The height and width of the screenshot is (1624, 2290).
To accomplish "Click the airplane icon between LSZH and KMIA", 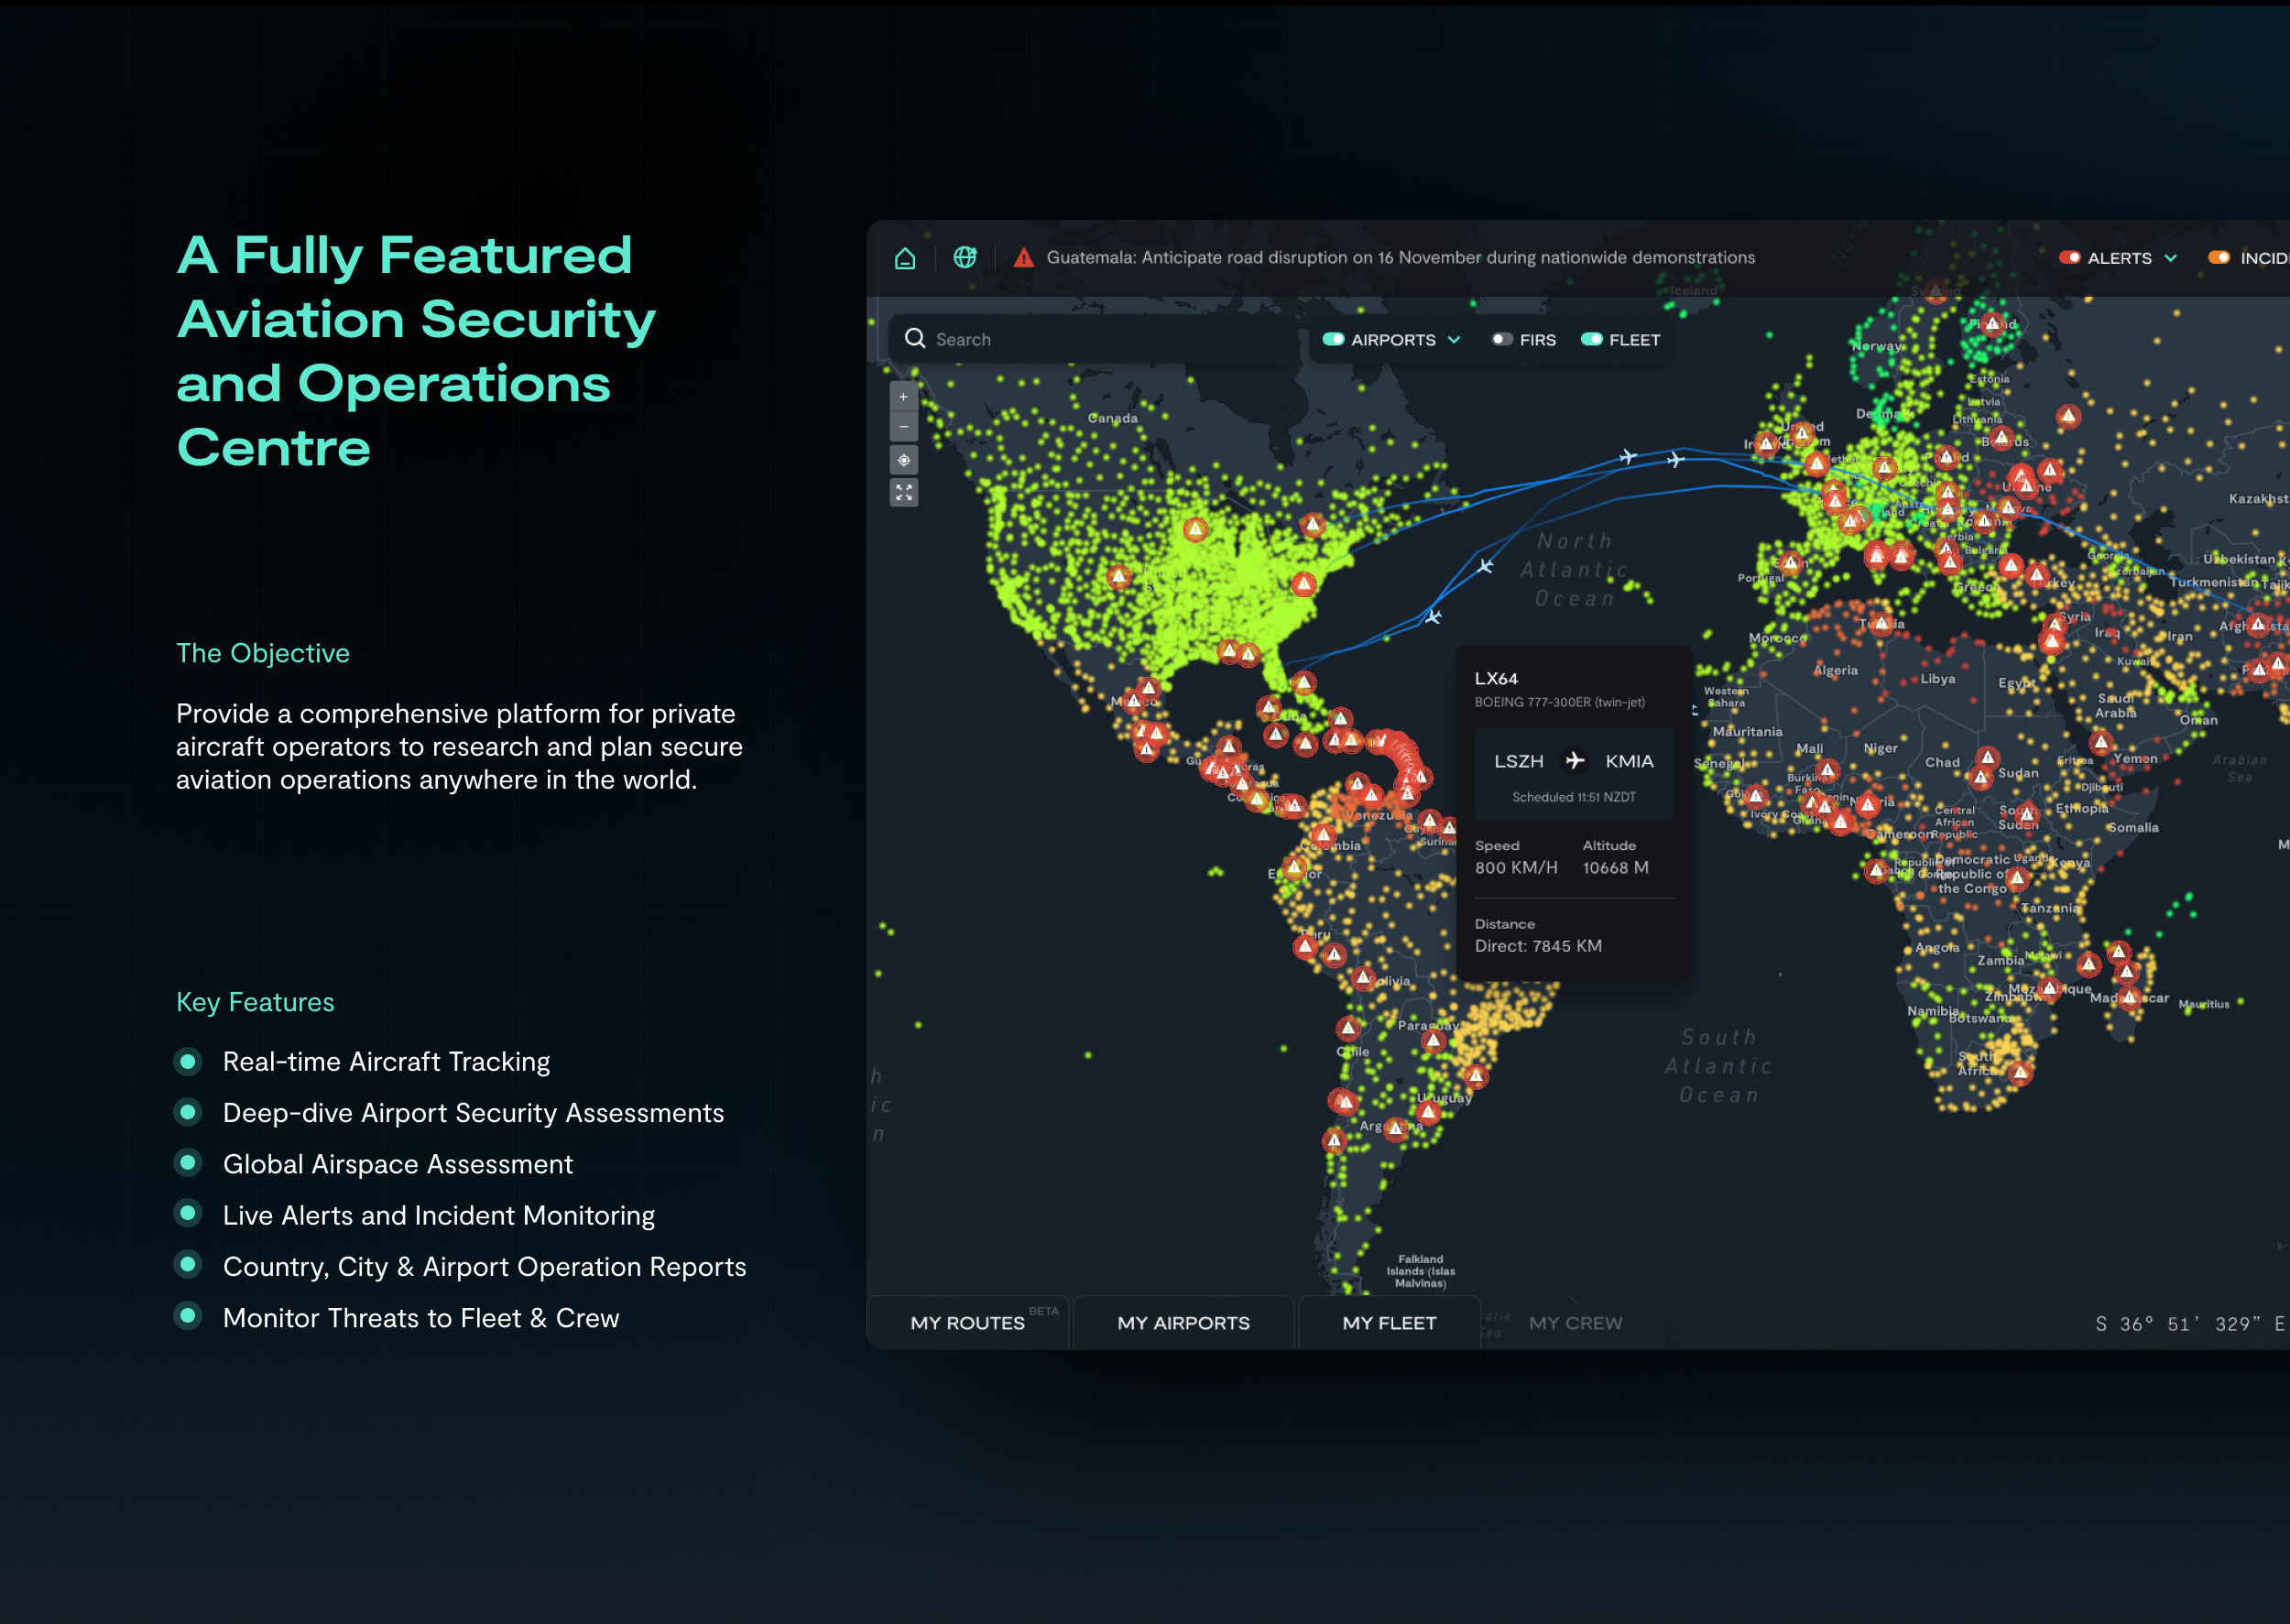I will 1574,761.
